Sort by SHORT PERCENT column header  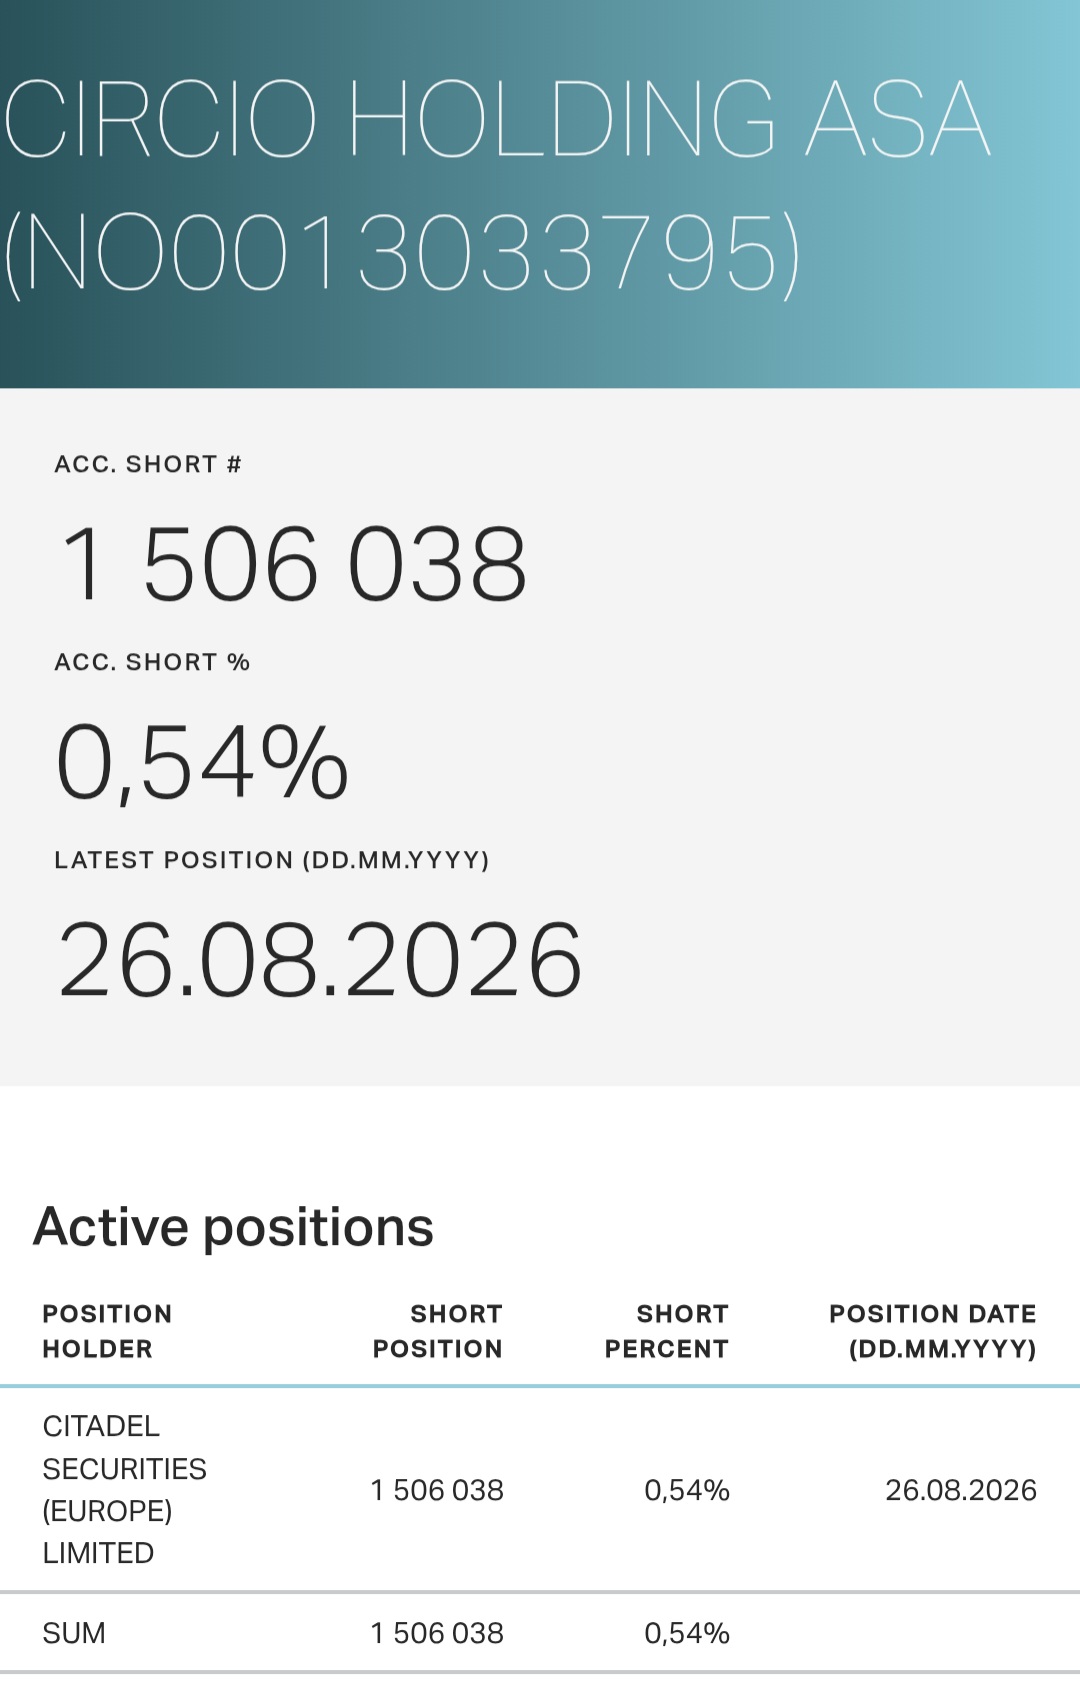[667, 1331]
